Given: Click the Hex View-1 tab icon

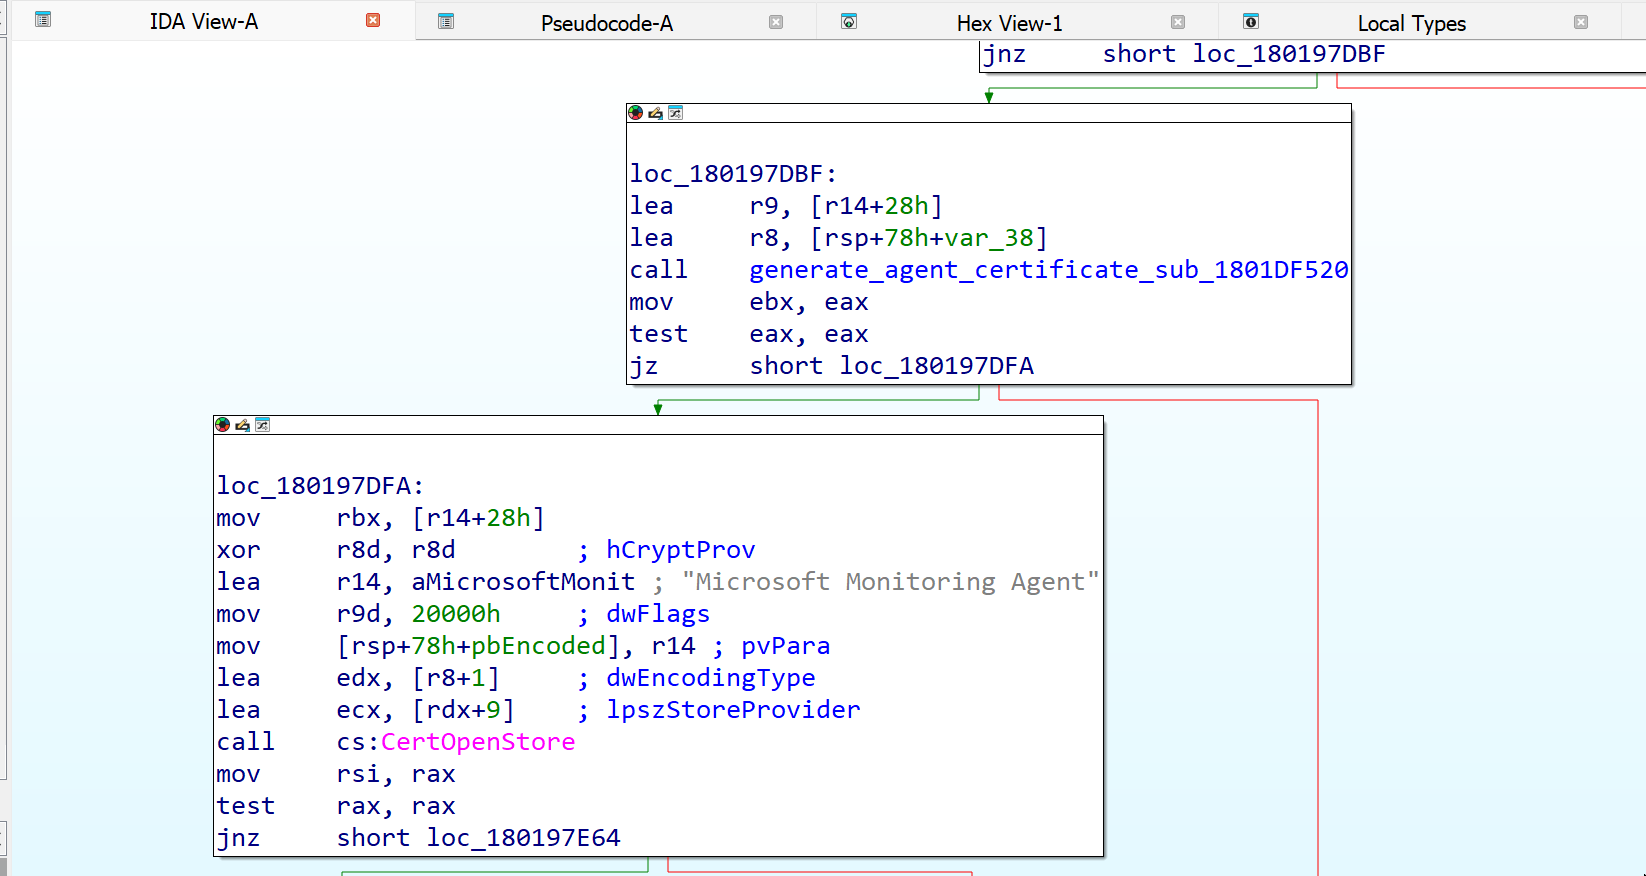Looking at the screenshot, I should pyautogui.click(x=849, y=21).
